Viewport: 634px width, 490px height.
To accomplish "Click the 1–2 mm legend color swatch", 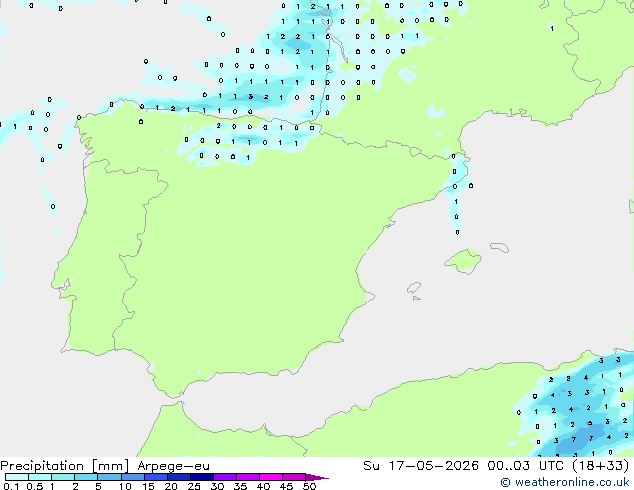I will pos(63,477).
